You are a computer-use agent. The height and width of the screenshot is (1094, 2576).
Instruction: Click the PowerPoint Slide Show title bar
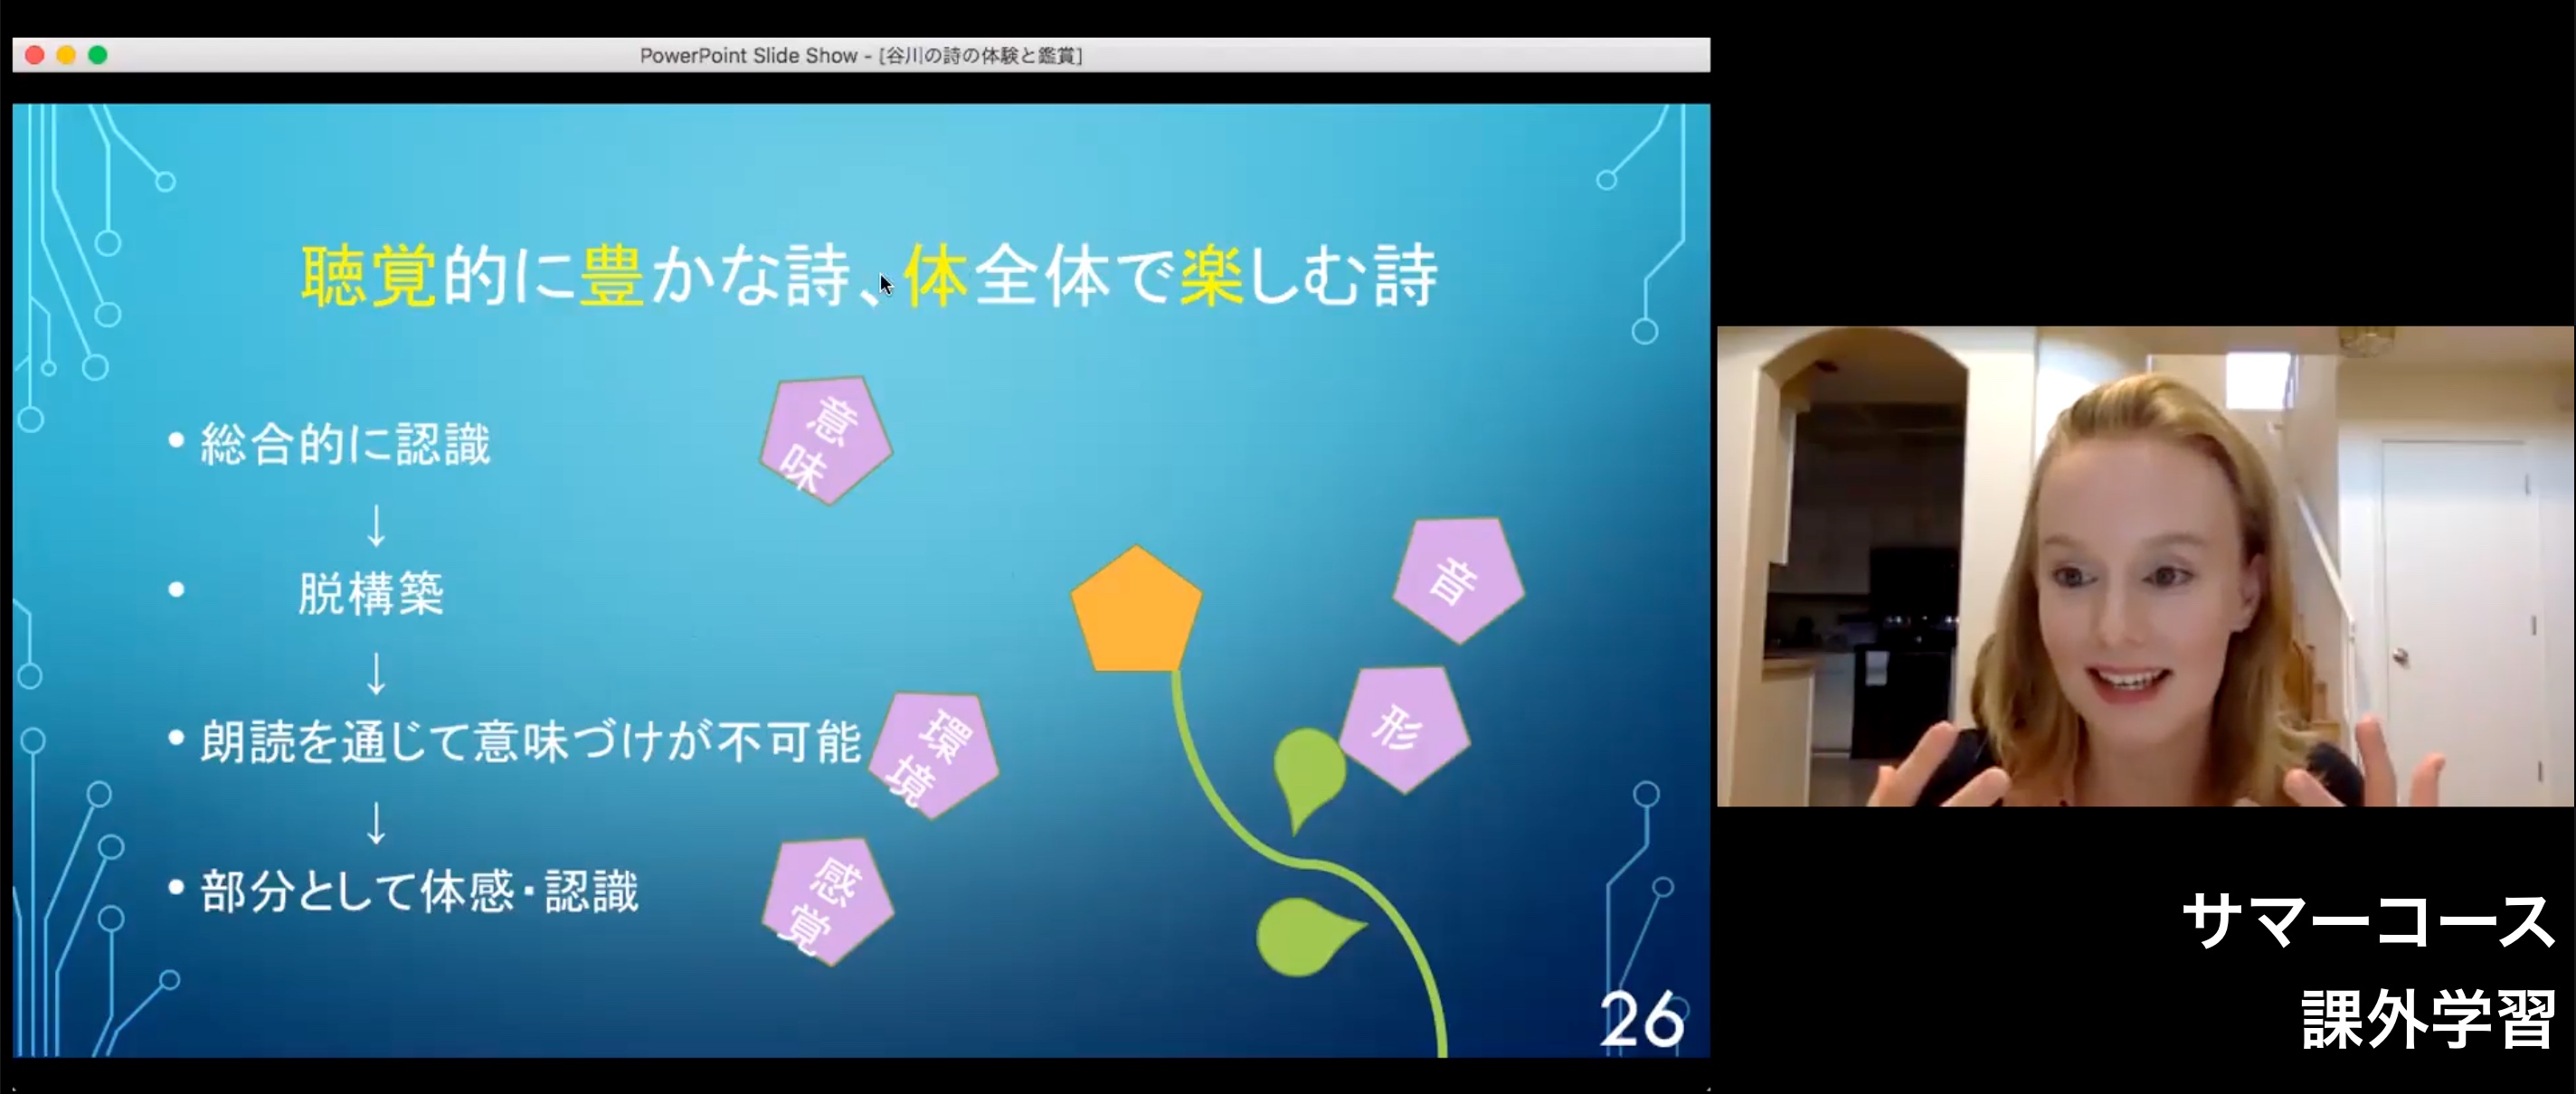(x=860, y=55)
